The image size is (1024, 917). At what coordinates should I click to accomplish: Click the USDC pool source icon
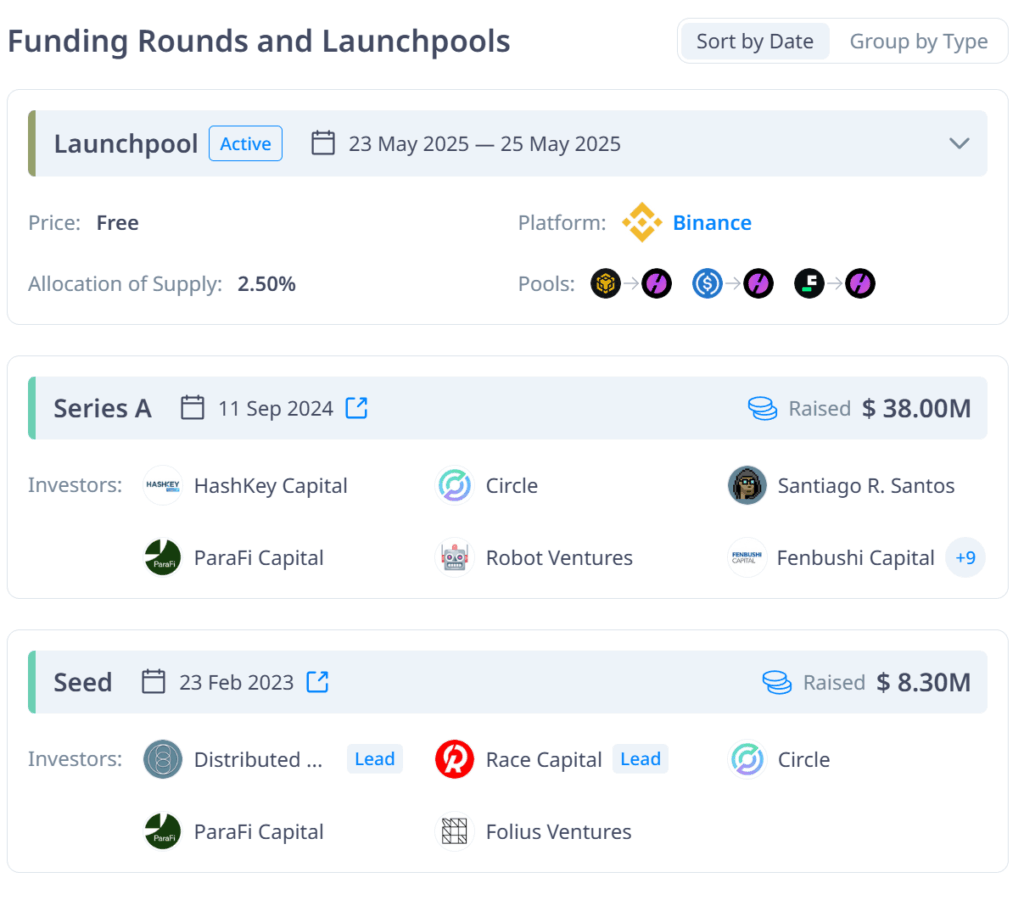pyautogui.click(x=707, y=283)
